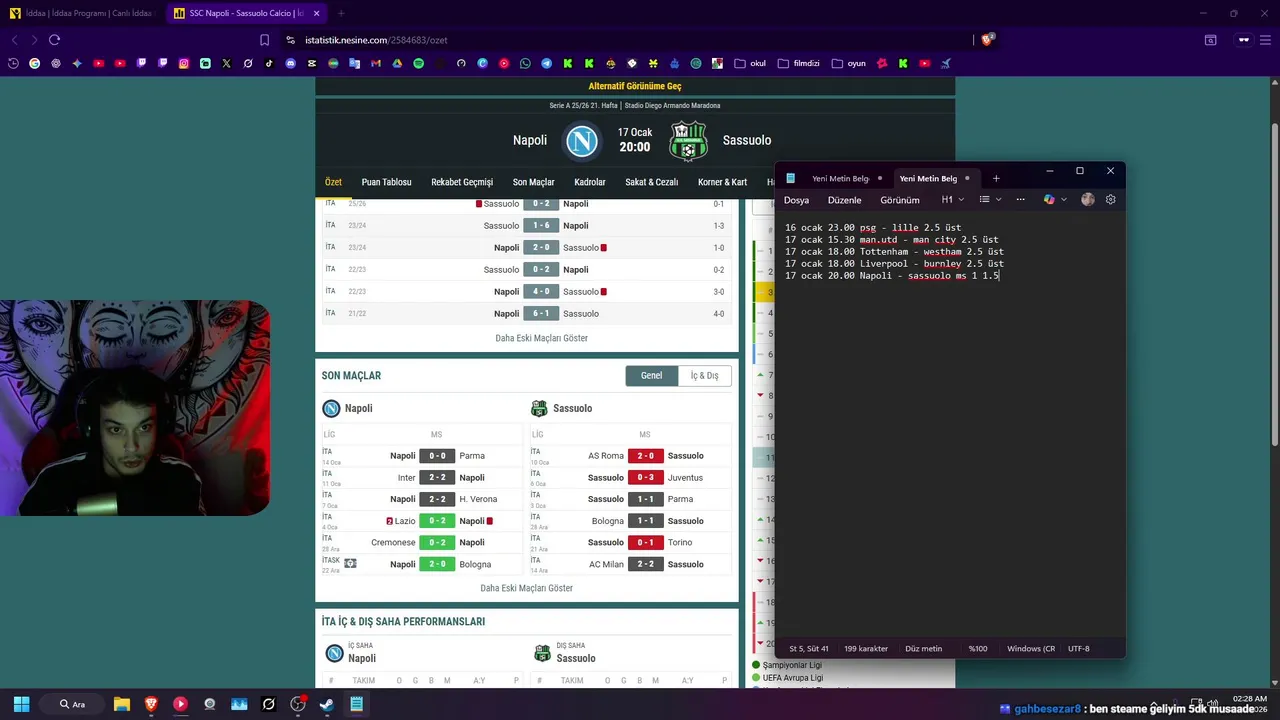Open the 'okul' bookmarks folder

tap(750, 63)
